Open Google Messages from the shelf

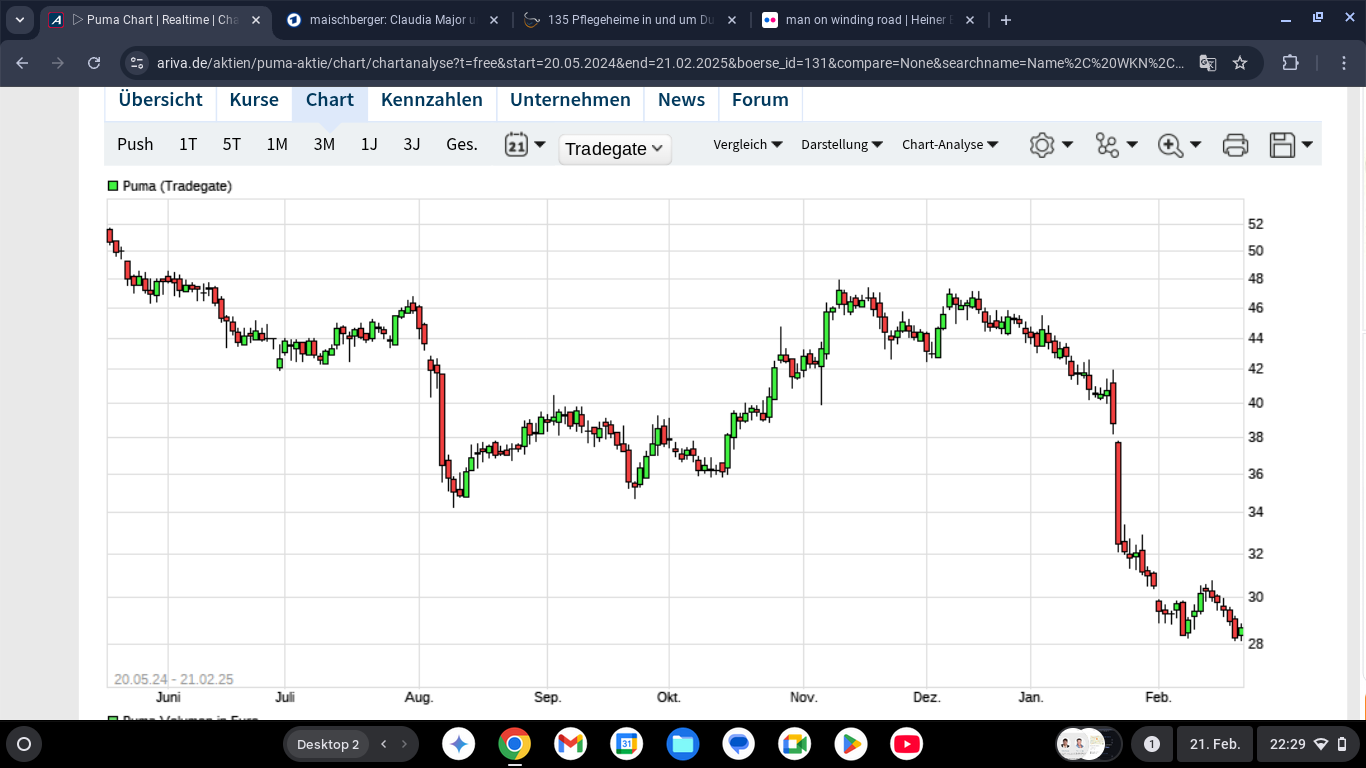pyautogui.click(x=738, y=744)
